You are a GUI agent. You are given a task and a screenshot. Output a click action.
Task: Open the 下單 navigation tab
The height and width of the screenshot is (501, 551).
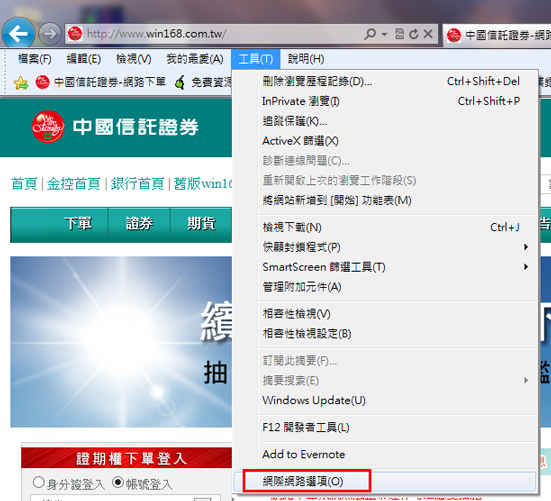[x=78, y=224]
